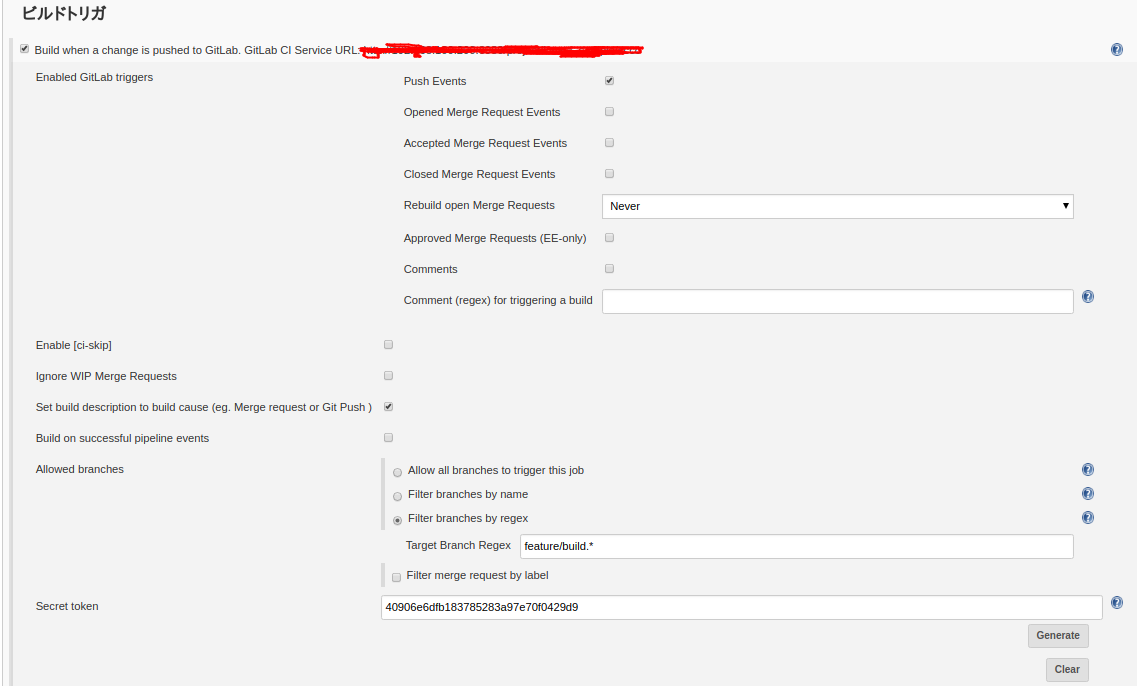This screenshot has height=686, width=1137.
Task: Check Approved Merge Requests (EE-only)
Action: point(609,238)
